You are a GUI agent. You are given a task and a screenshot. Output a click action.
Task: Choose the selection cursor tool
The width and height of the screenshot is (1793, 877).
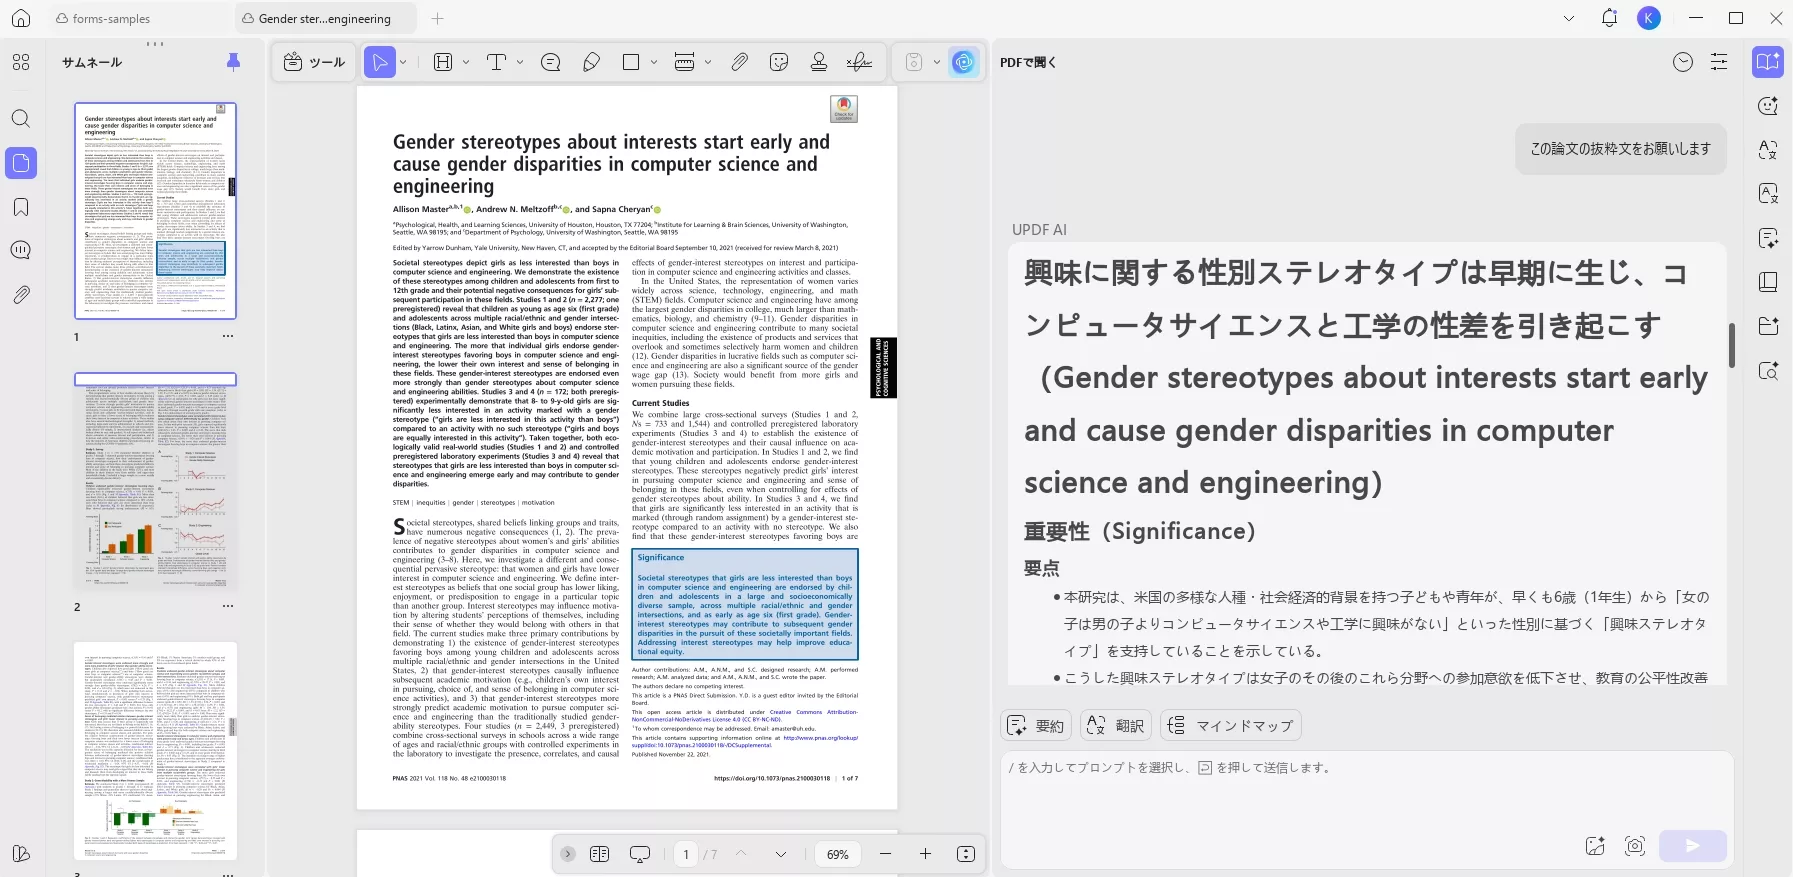(379, 62)
